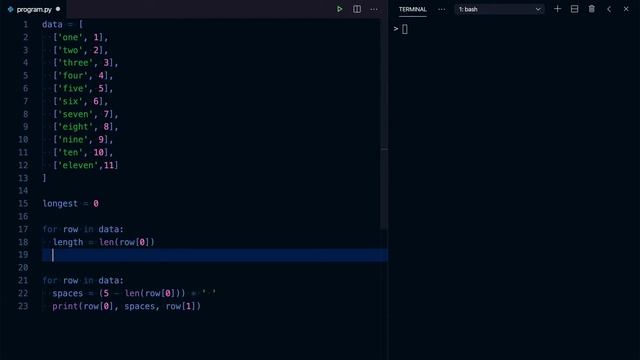Click the 'four' string on line 5
Screen dimensions: 640x360
[x=73, y=76]
